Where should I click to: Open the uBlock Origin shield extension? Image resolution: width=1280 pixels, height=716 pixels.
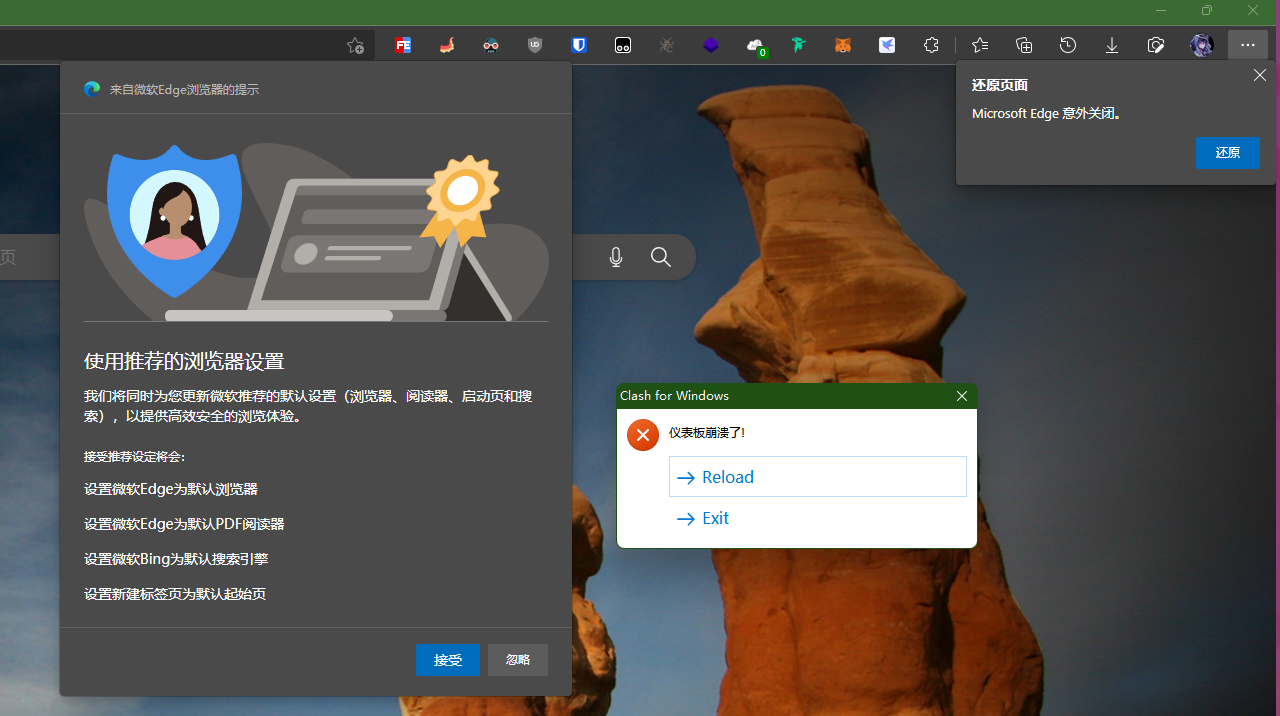(535, 45)
